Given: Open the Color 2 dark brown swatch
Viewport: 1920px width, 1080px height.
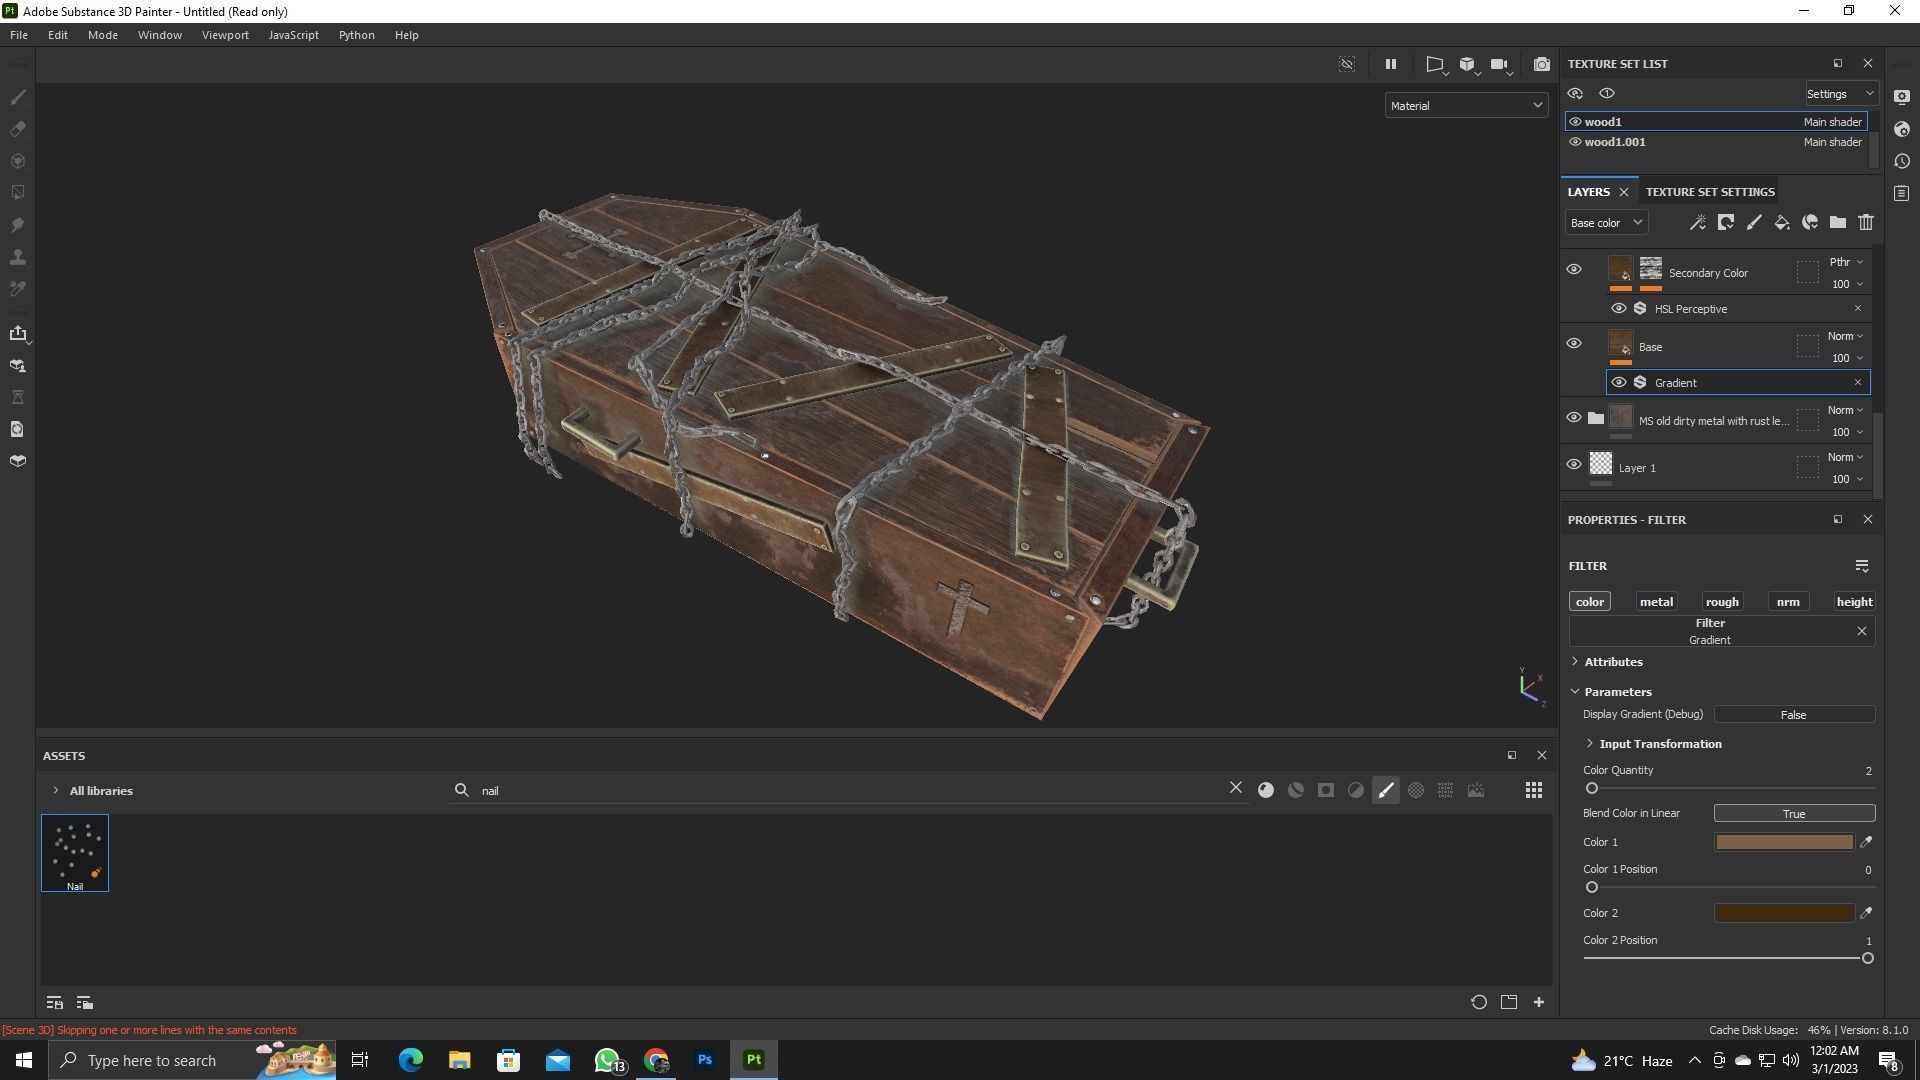Looking at the screenshot, I should click(1784, 913).
